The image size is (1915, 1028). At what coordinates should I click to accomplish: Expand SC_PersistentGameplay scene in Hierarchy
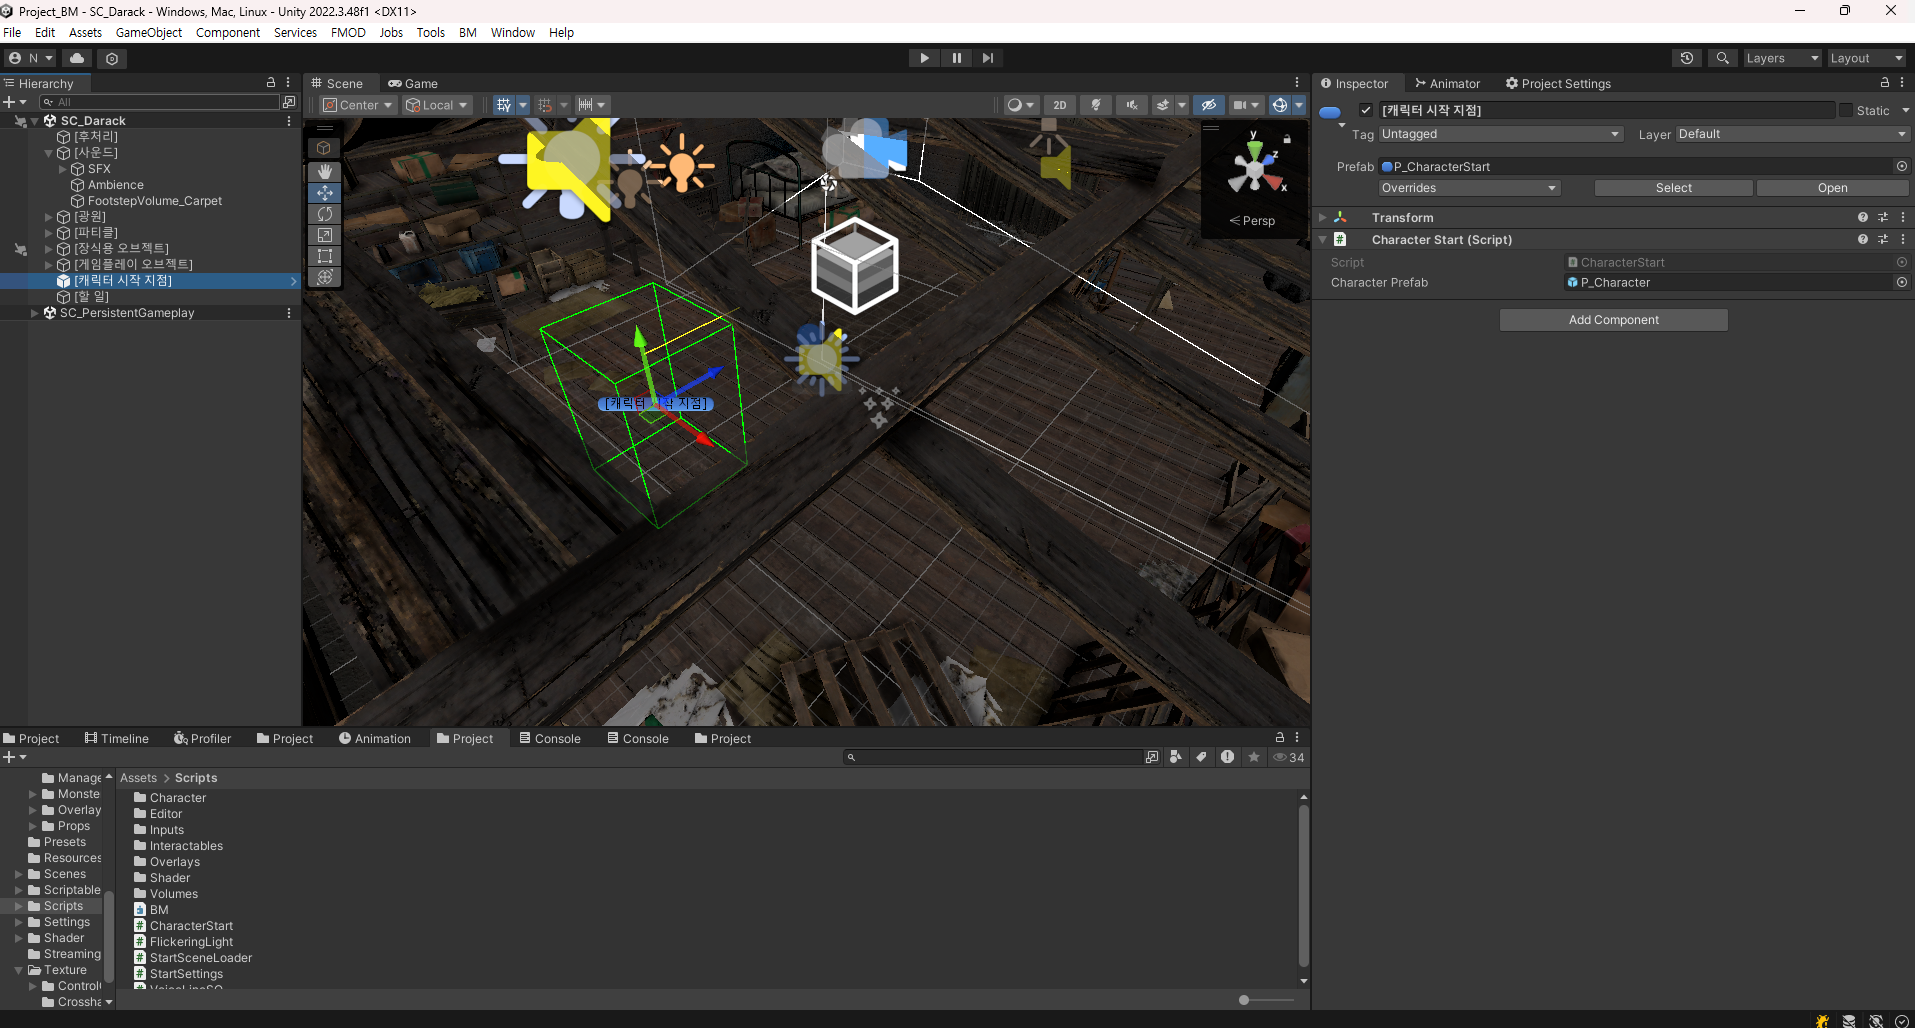click(x=35, y=313)
